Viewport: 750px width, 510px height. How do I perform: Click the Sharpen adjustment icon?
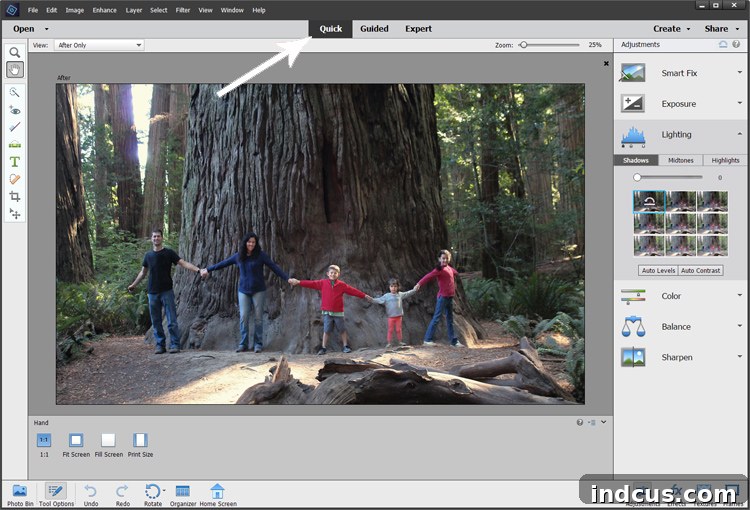coord(633,357)
